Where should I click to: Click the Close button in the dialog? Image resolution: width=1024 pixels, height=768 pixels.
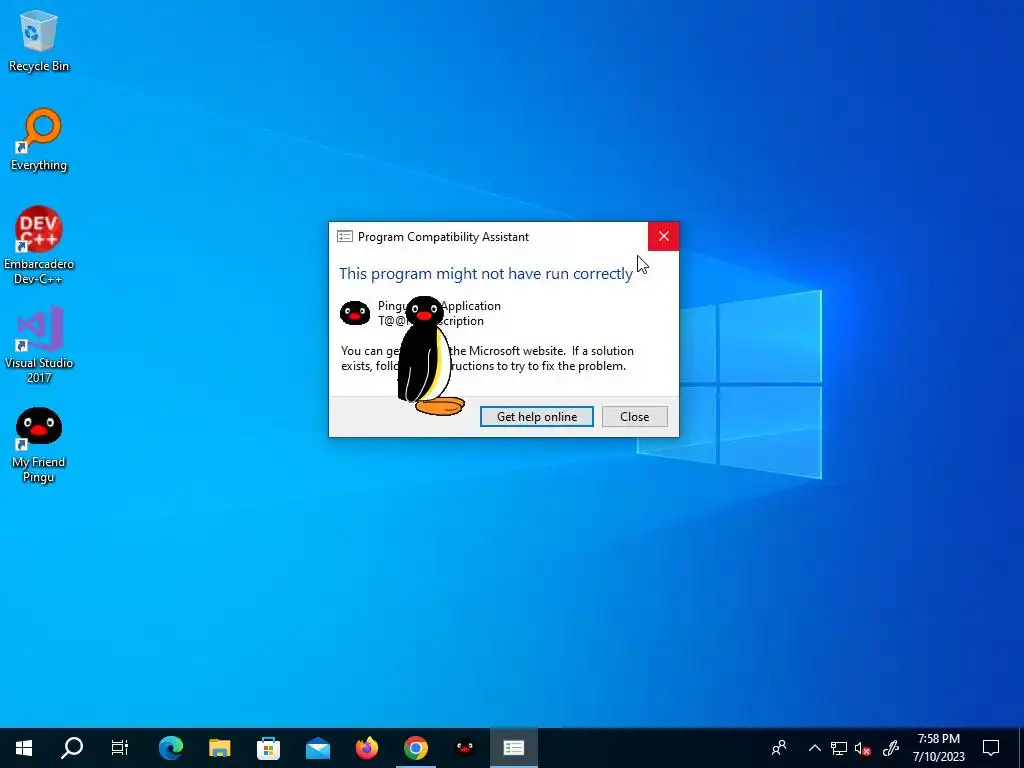[x=634, y=417]
